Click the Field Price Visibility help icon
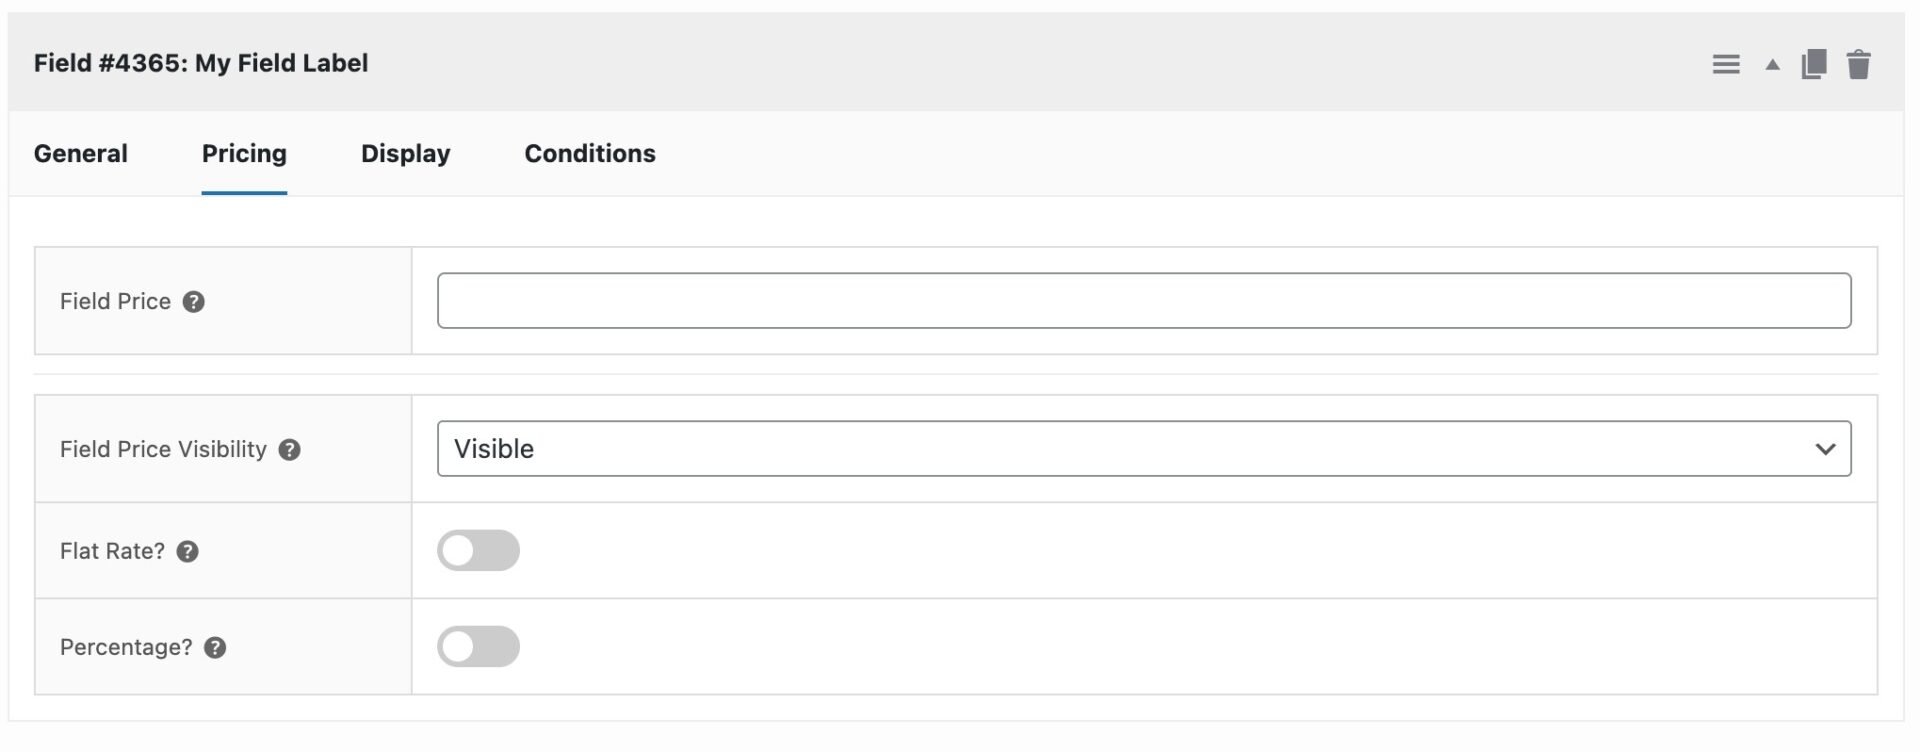 tap(289, 451)
